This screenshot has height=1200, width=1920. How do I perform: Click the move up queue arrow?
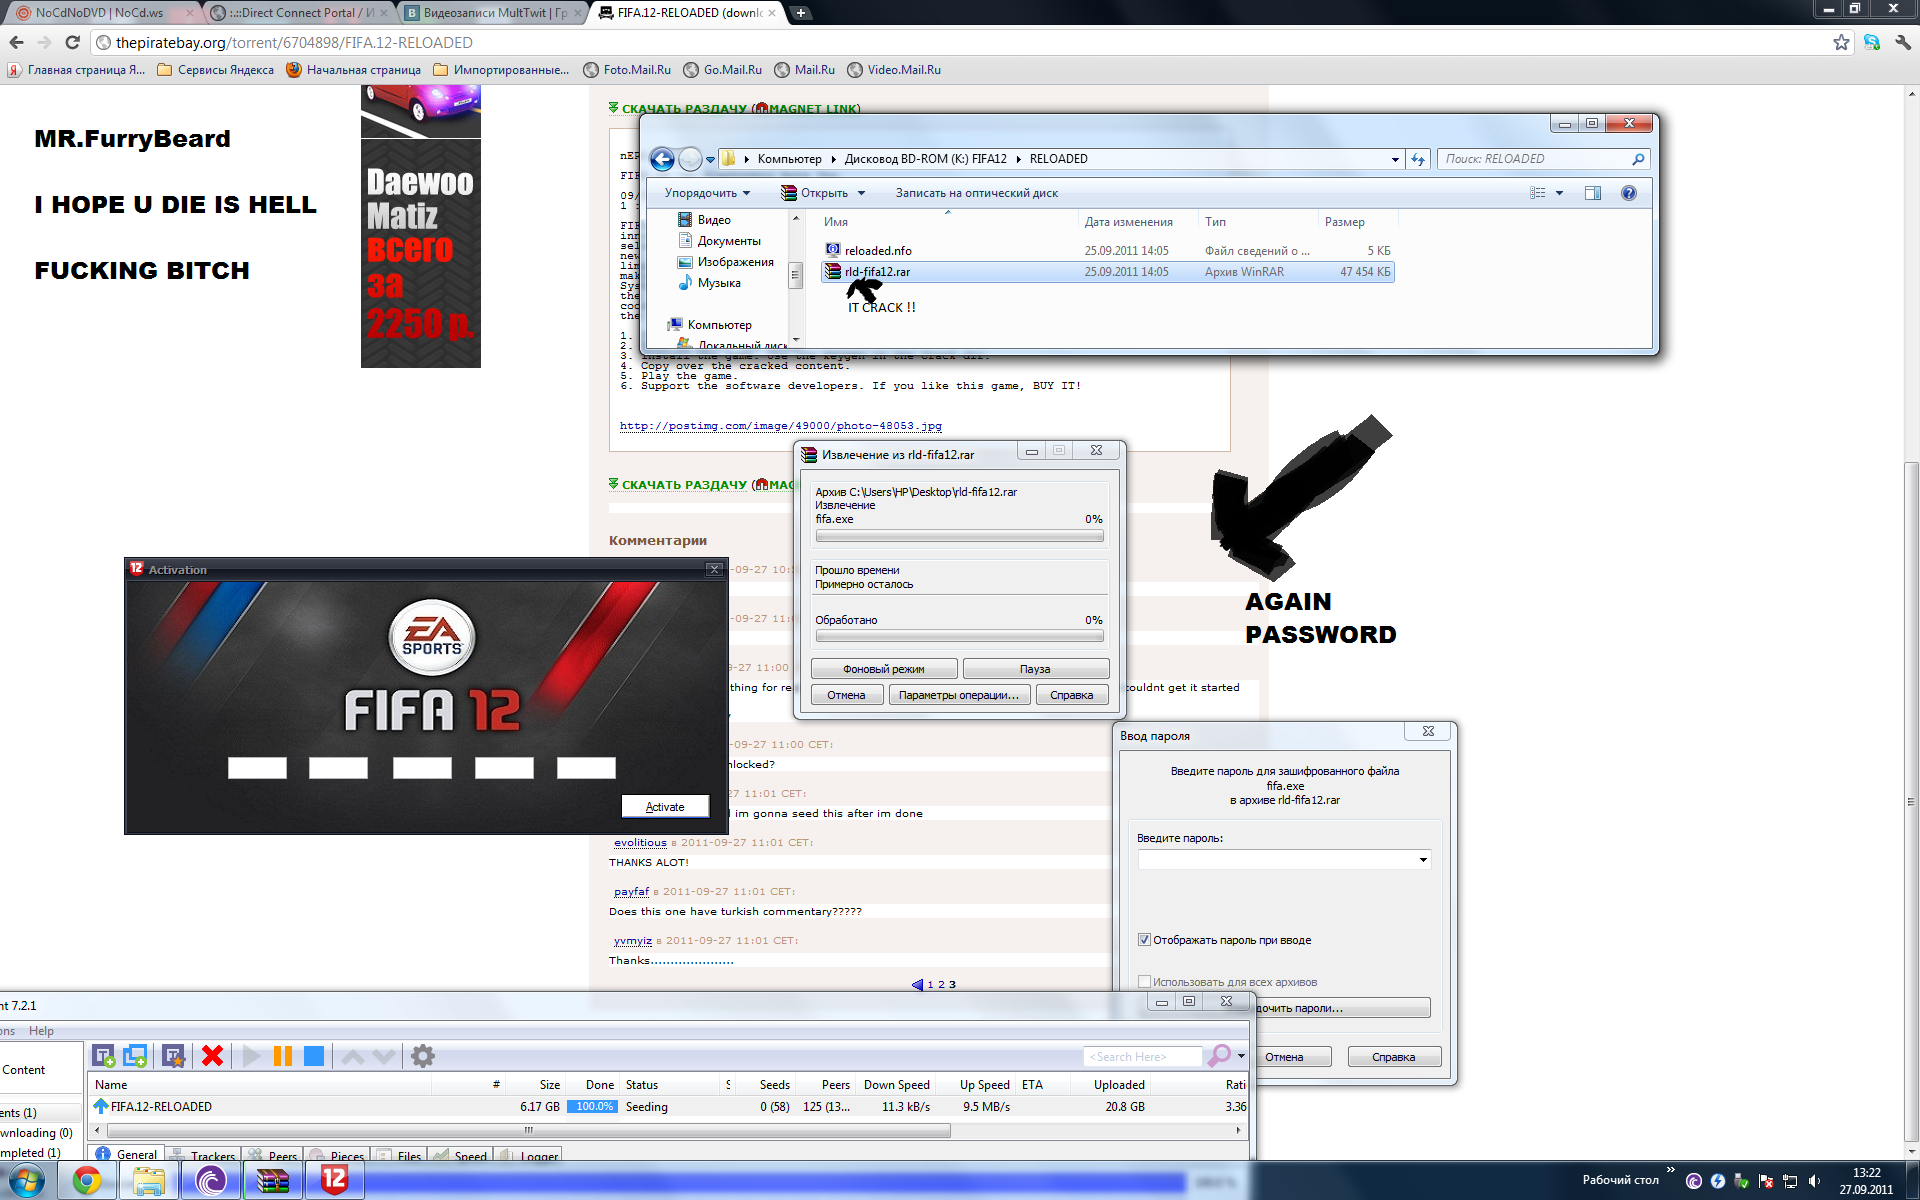pos(353,1057)
